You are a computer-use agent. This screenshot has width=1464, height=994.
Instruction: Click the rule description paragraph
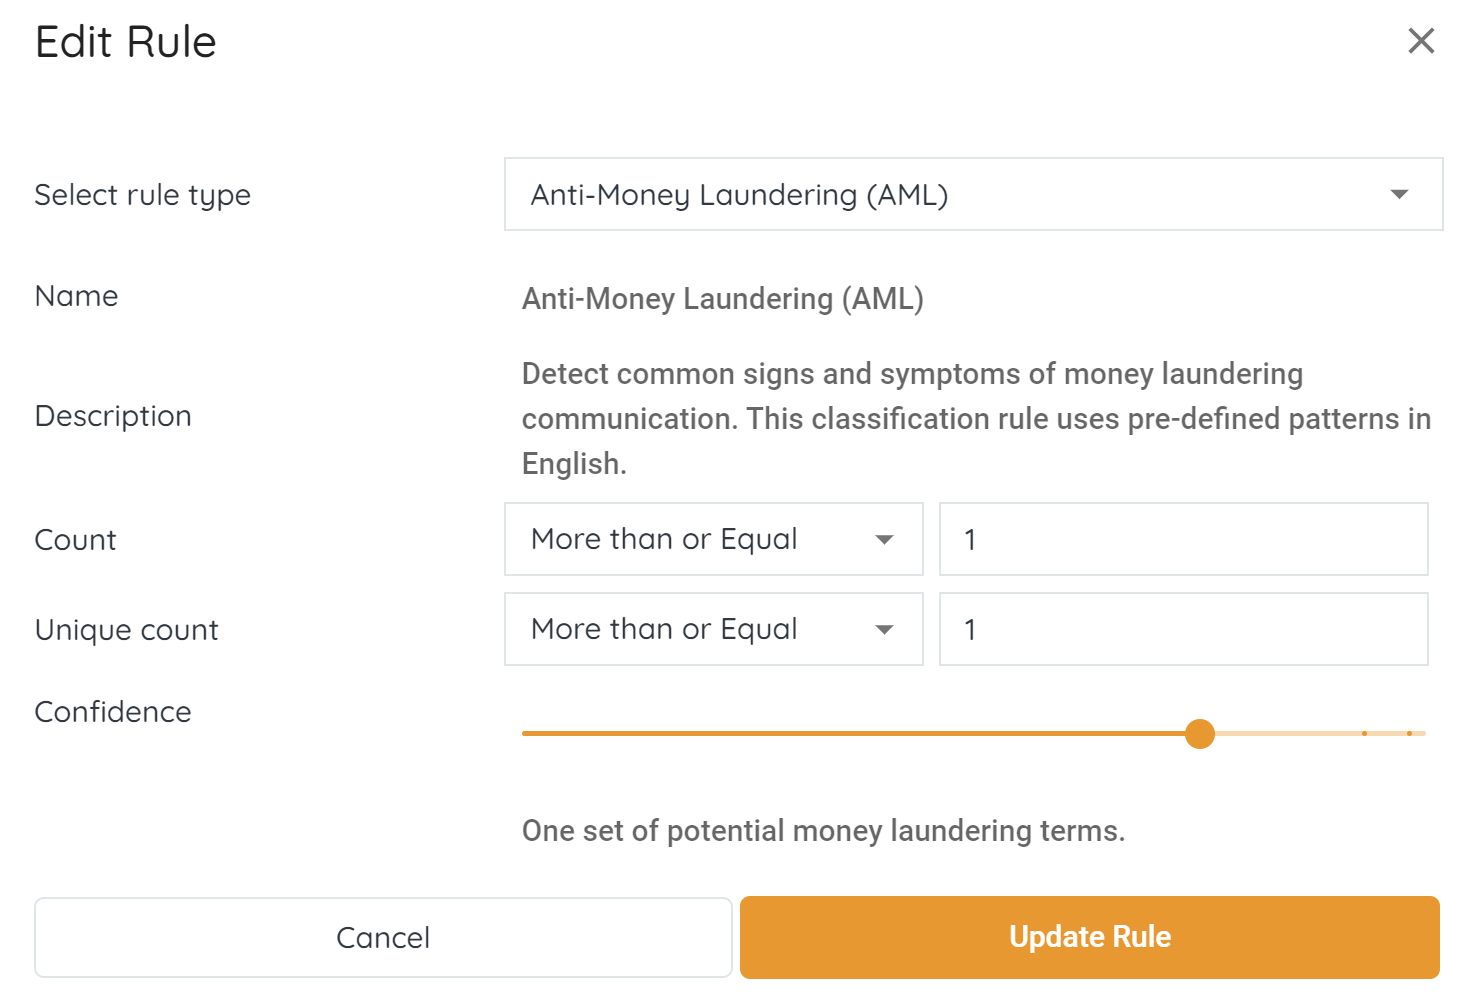976,419
